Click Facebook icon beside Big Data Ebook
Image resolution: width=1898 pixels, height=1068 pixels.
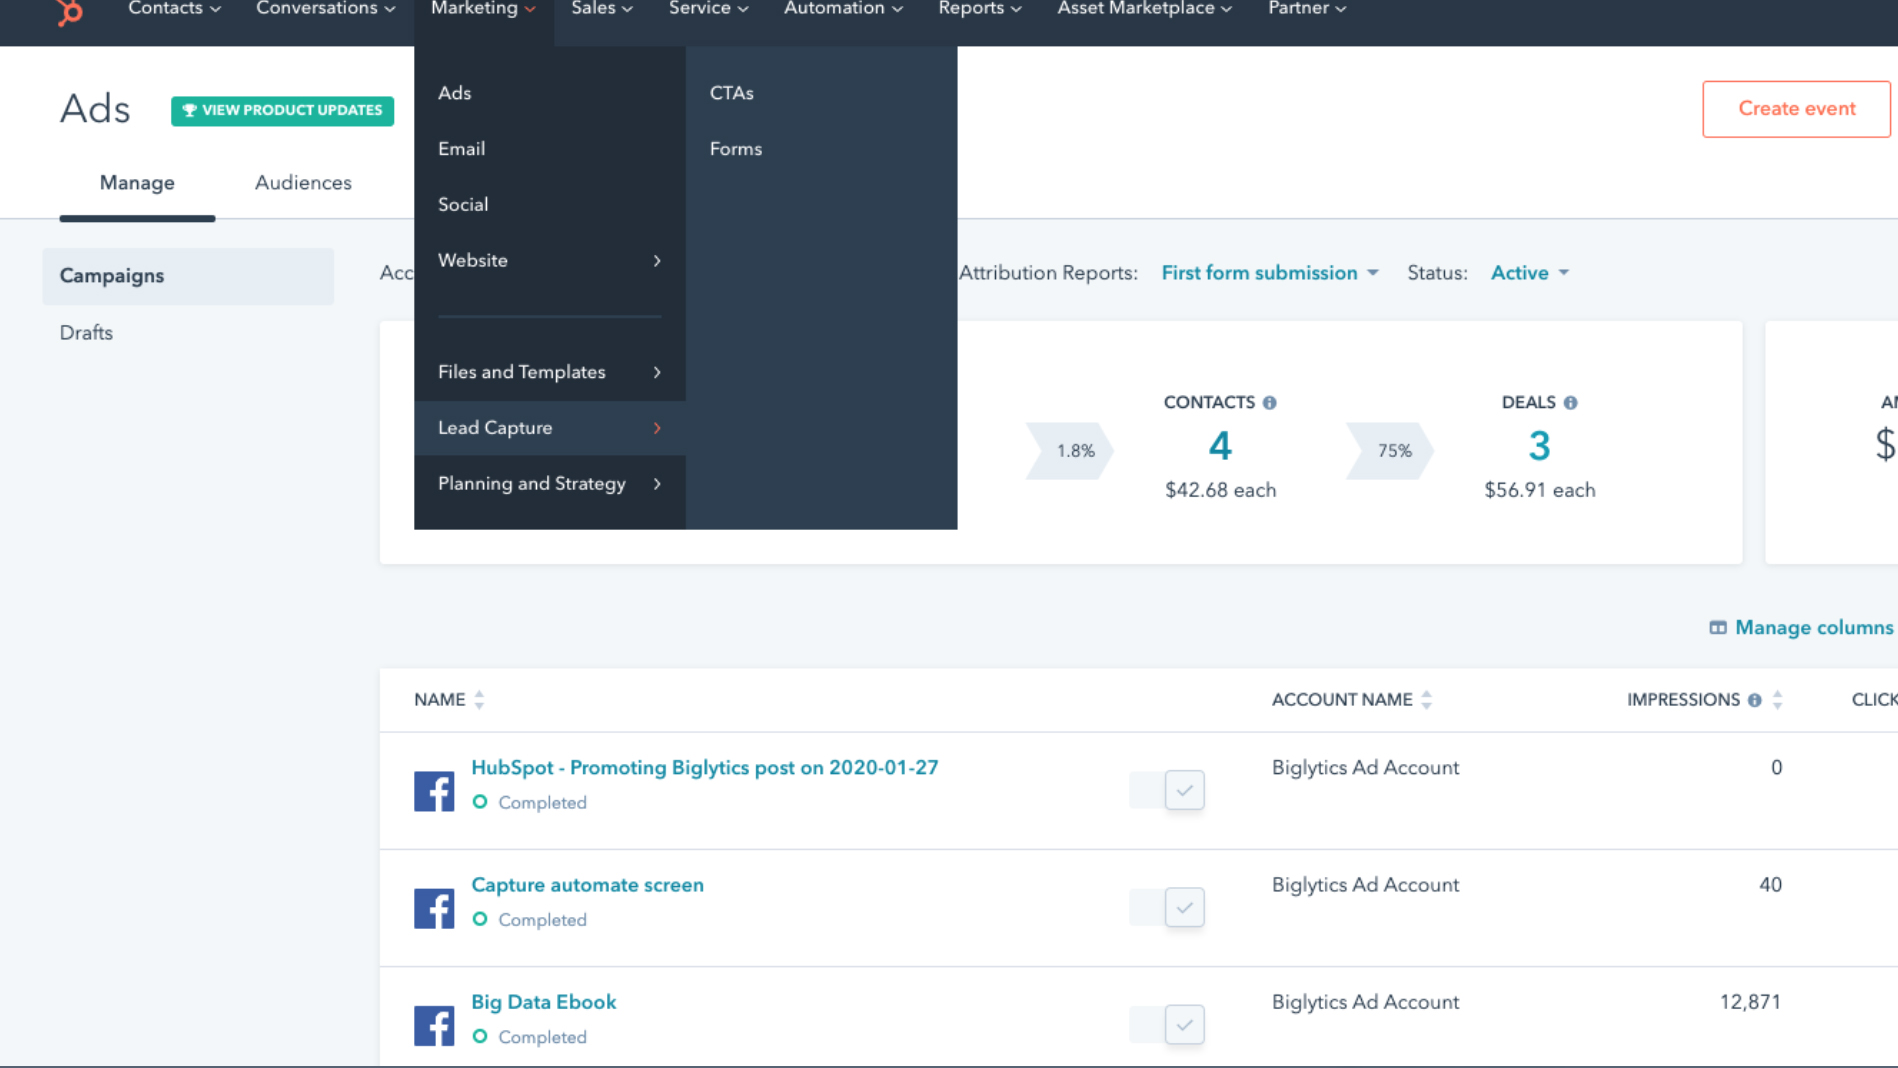[434, 1025]
